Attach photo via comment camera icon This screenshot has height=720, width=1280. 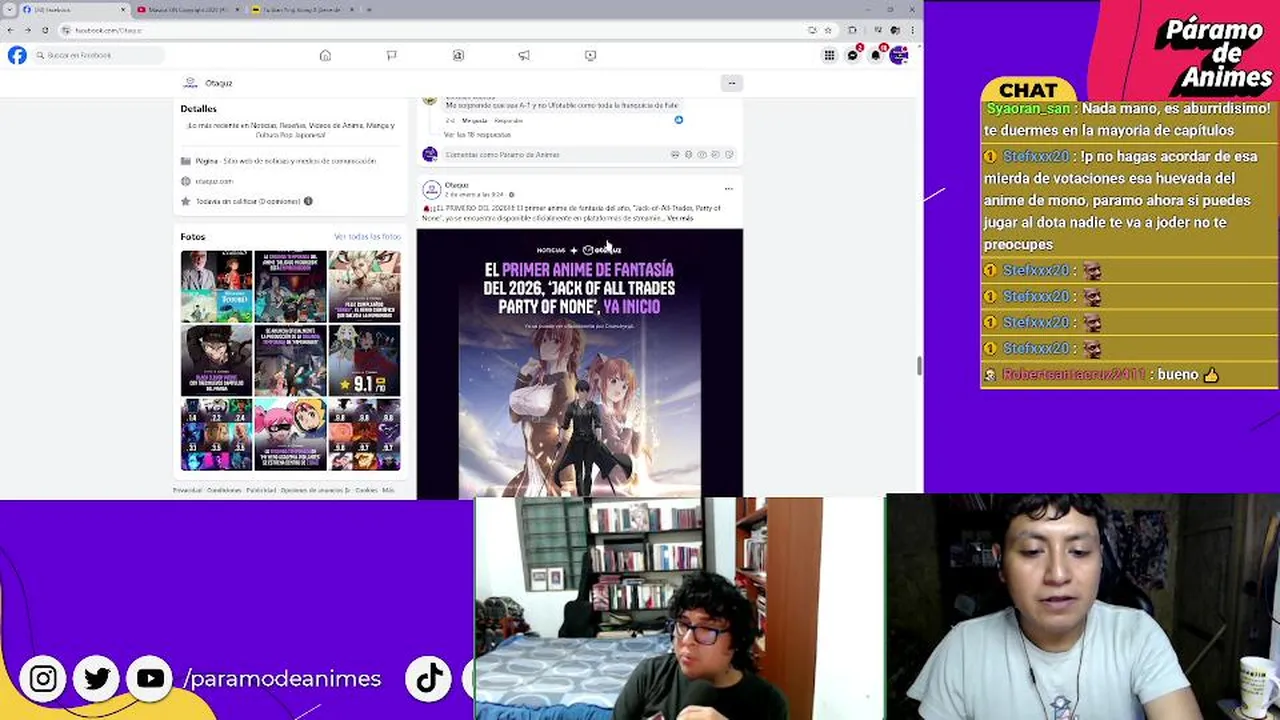click(702, 154)
